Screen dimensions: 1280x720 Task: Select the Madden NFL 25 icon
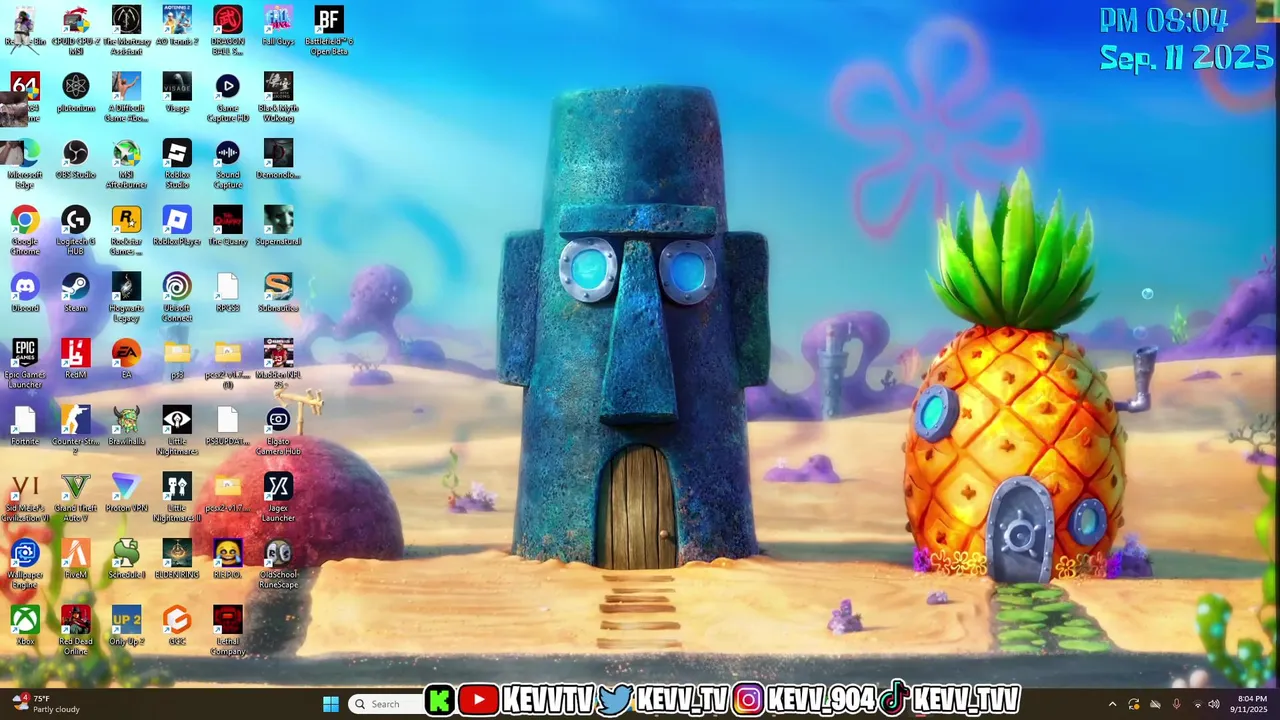pos(278,364)
